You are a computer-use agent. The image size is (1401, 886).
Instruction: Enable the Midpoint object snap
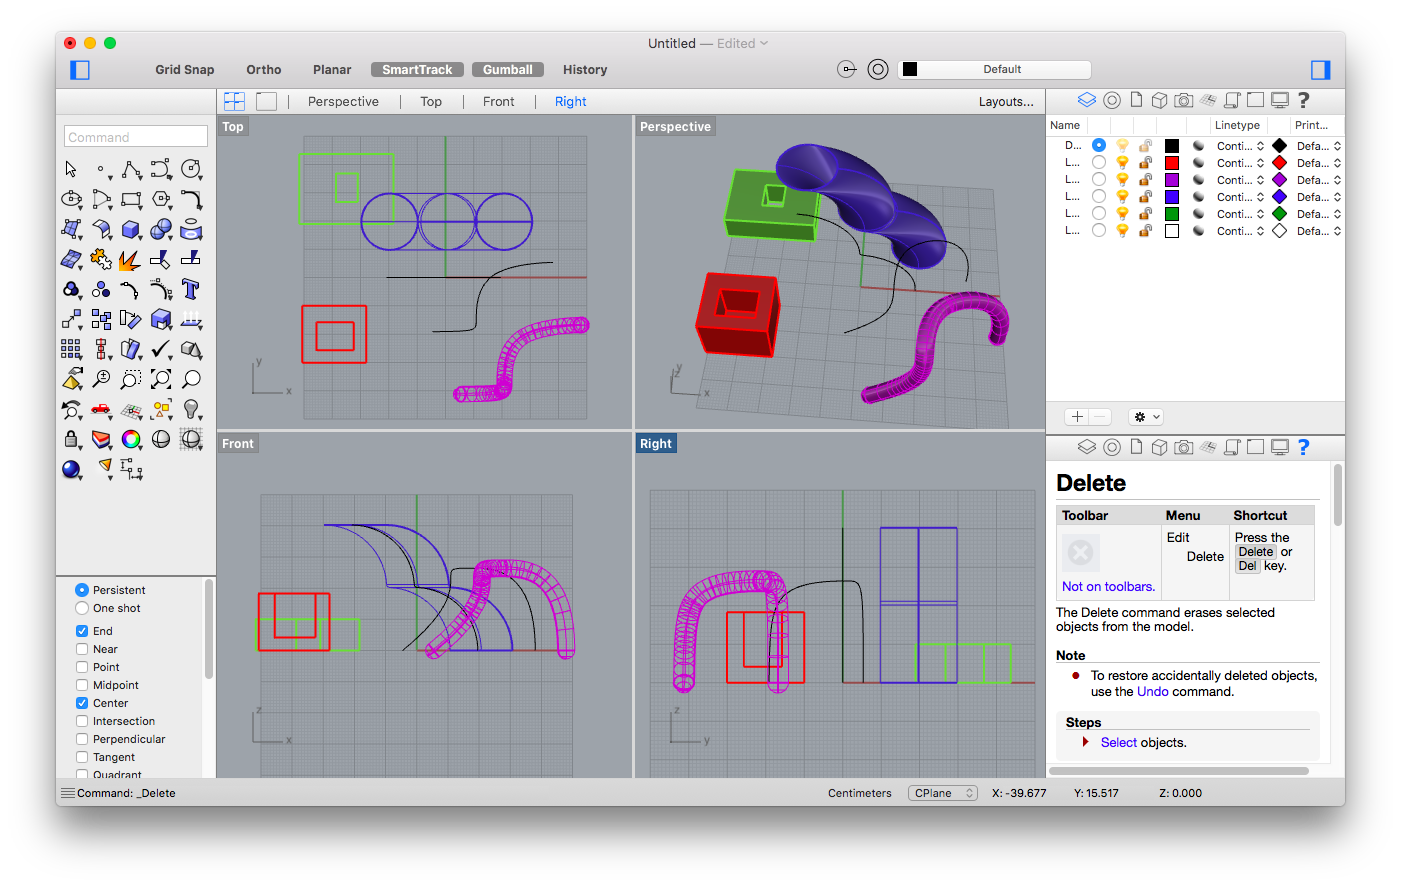pyautogui.click(x=82, y=685)
